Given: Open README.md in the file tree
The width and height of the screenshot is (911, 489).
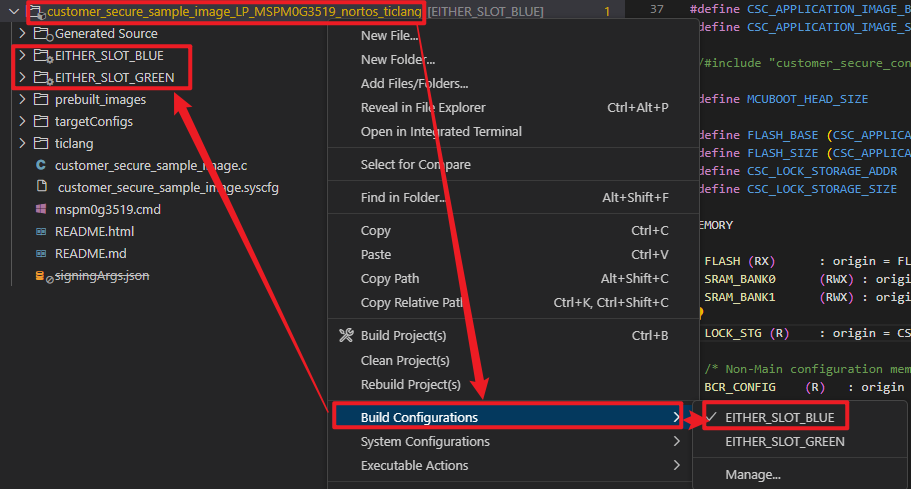Looking at the screenshot, I should coord(90,253).
